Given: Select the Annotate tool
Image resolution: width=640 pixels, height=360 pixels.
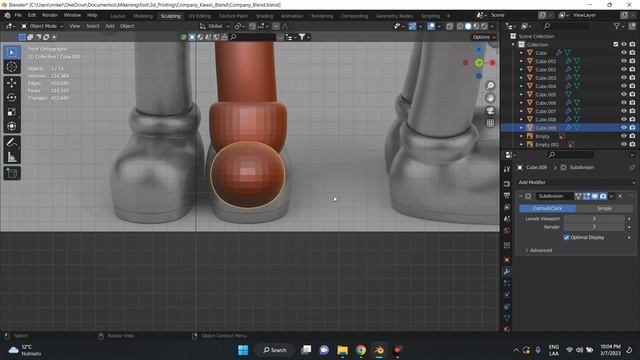Looking at the screenshot, I should (x=12, y=142).
